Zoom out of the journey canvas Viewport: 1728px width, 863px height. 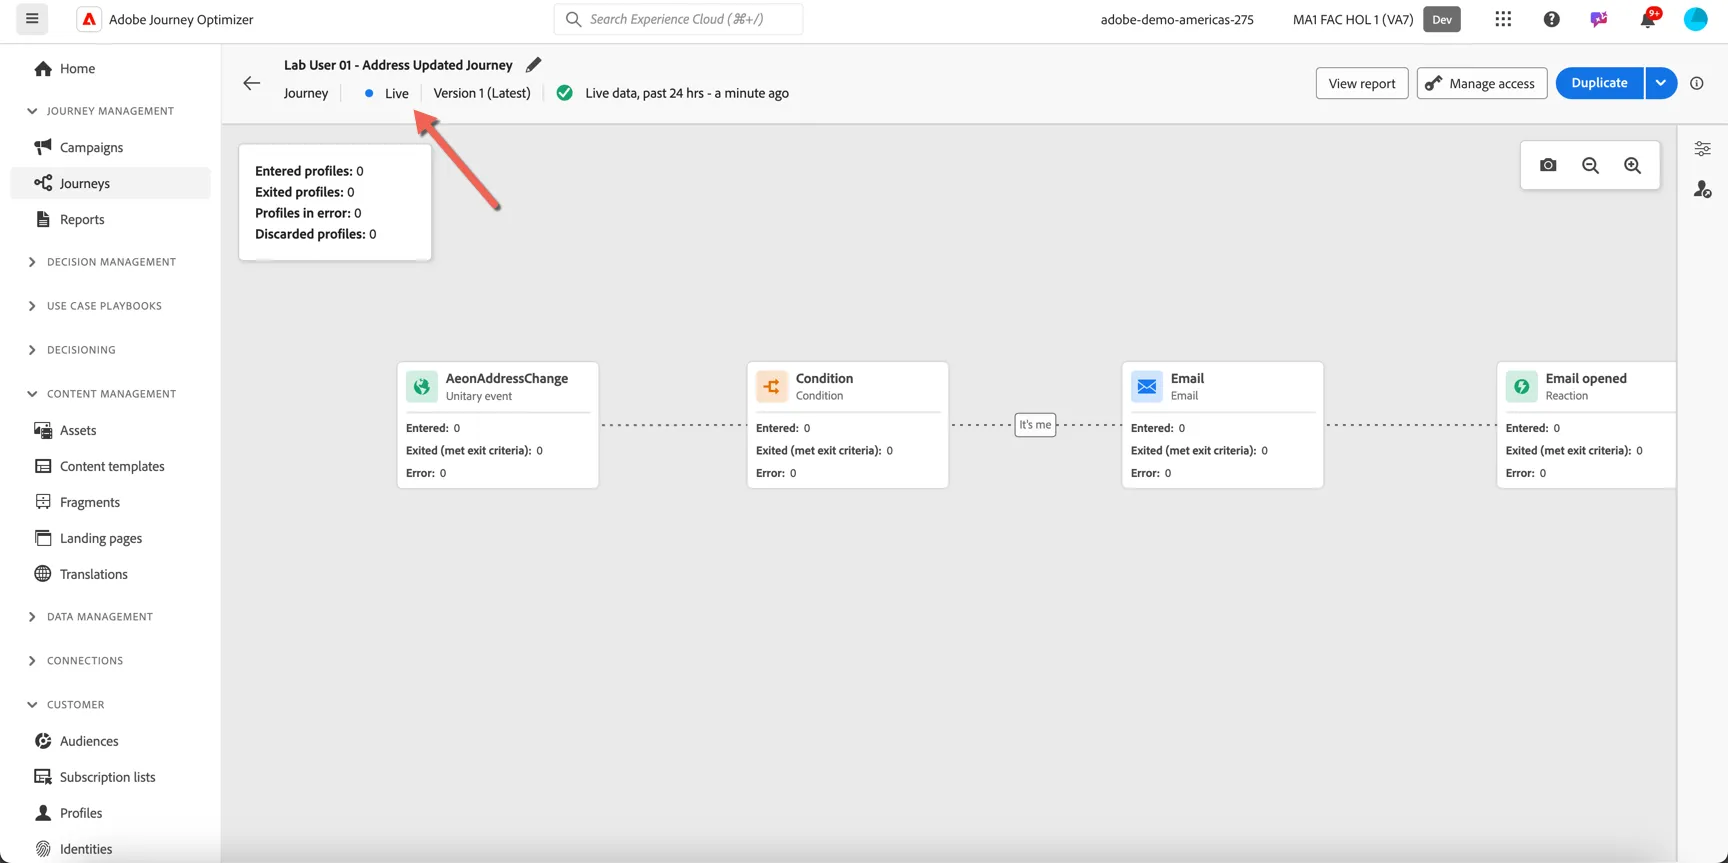coord(1590,165)
